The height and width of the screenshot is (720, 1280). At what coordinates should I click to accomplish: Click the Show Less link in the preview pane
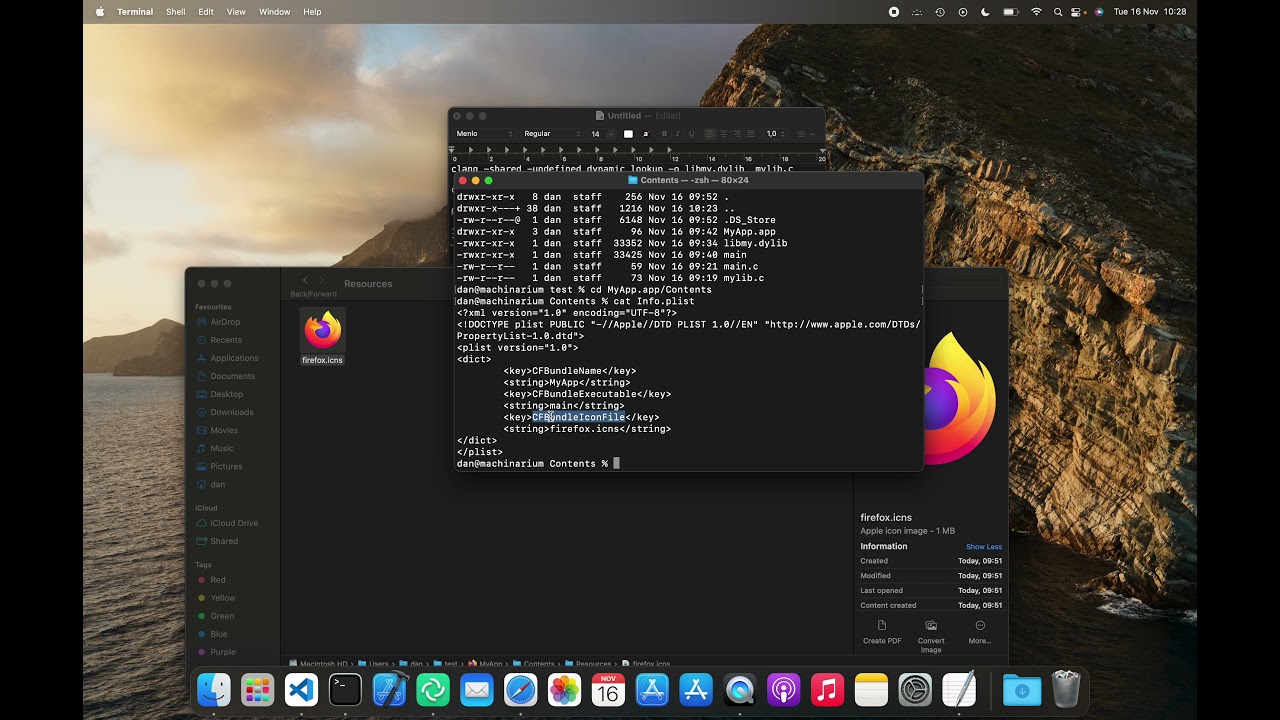click(984, 547)
